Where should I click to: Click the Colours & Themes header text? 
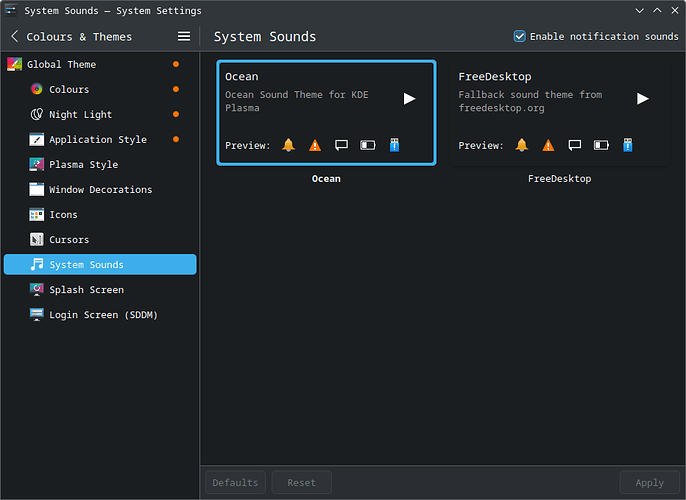(79, 37)
